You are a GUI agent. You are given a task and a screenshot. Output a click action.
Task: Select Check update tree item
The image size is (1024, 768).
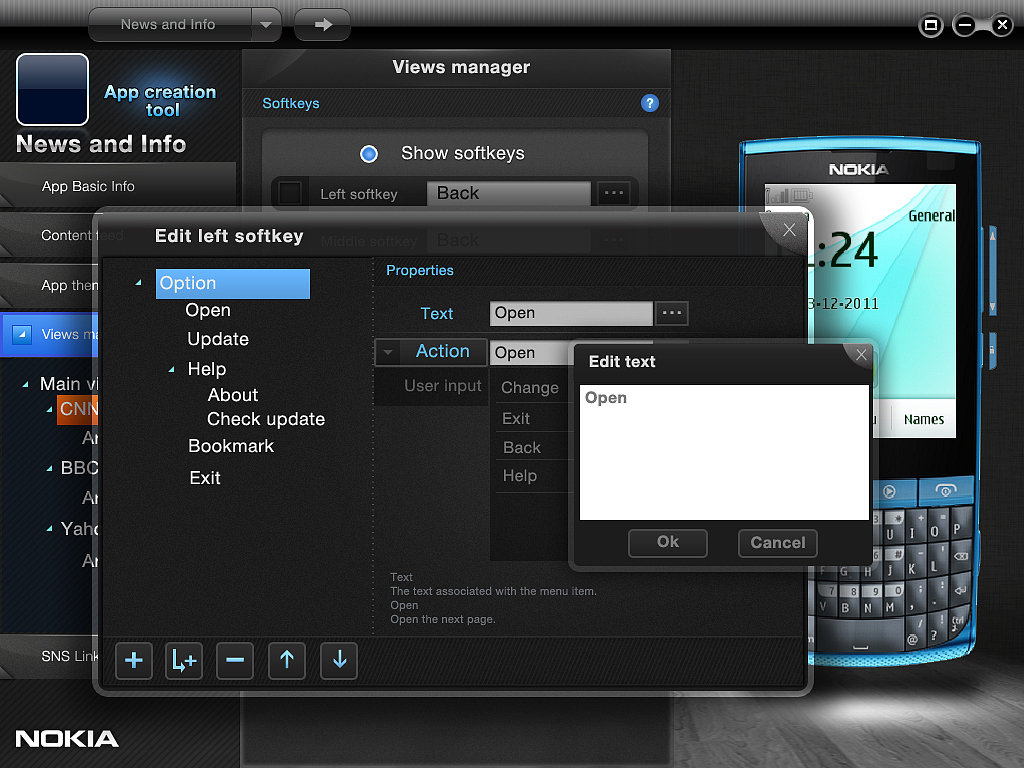point(266,419)
